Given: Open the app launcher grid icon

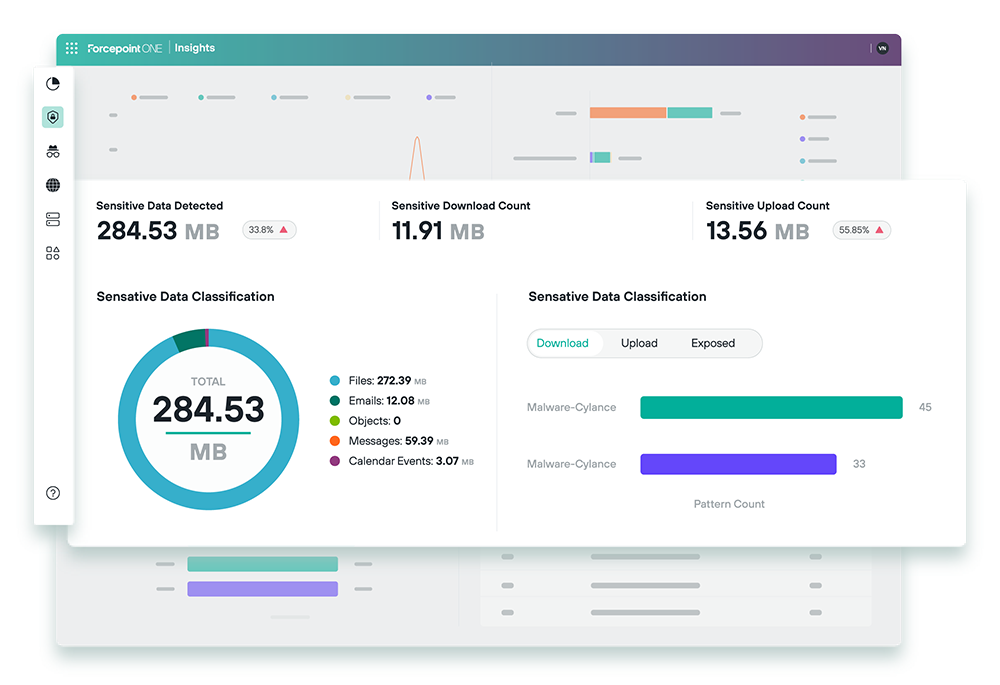Looking at the screenshot, I should click(72, 48).
